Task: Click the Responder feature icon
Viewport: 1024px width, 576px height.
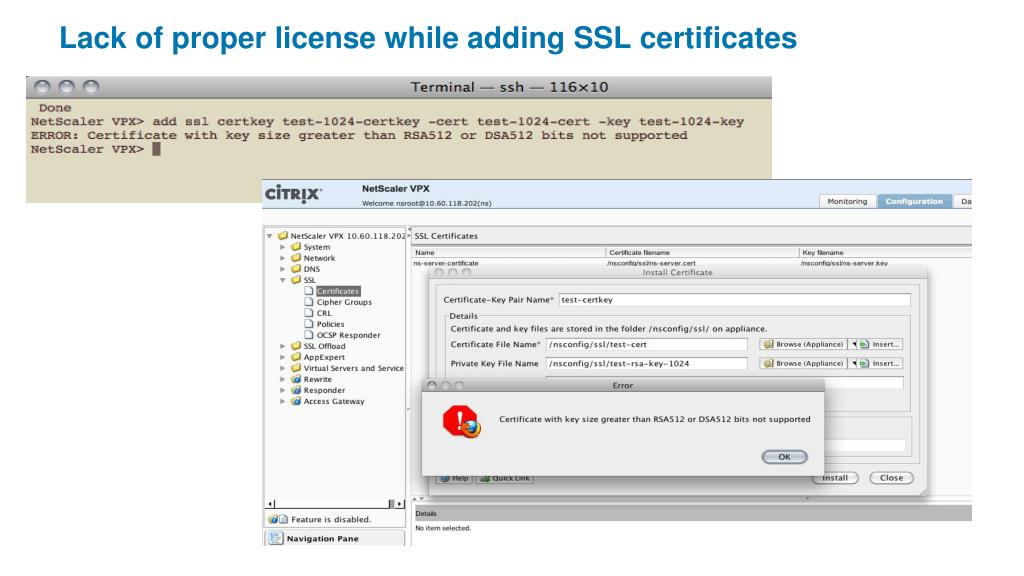Action: pyautogui.click(x=295, y=390)
